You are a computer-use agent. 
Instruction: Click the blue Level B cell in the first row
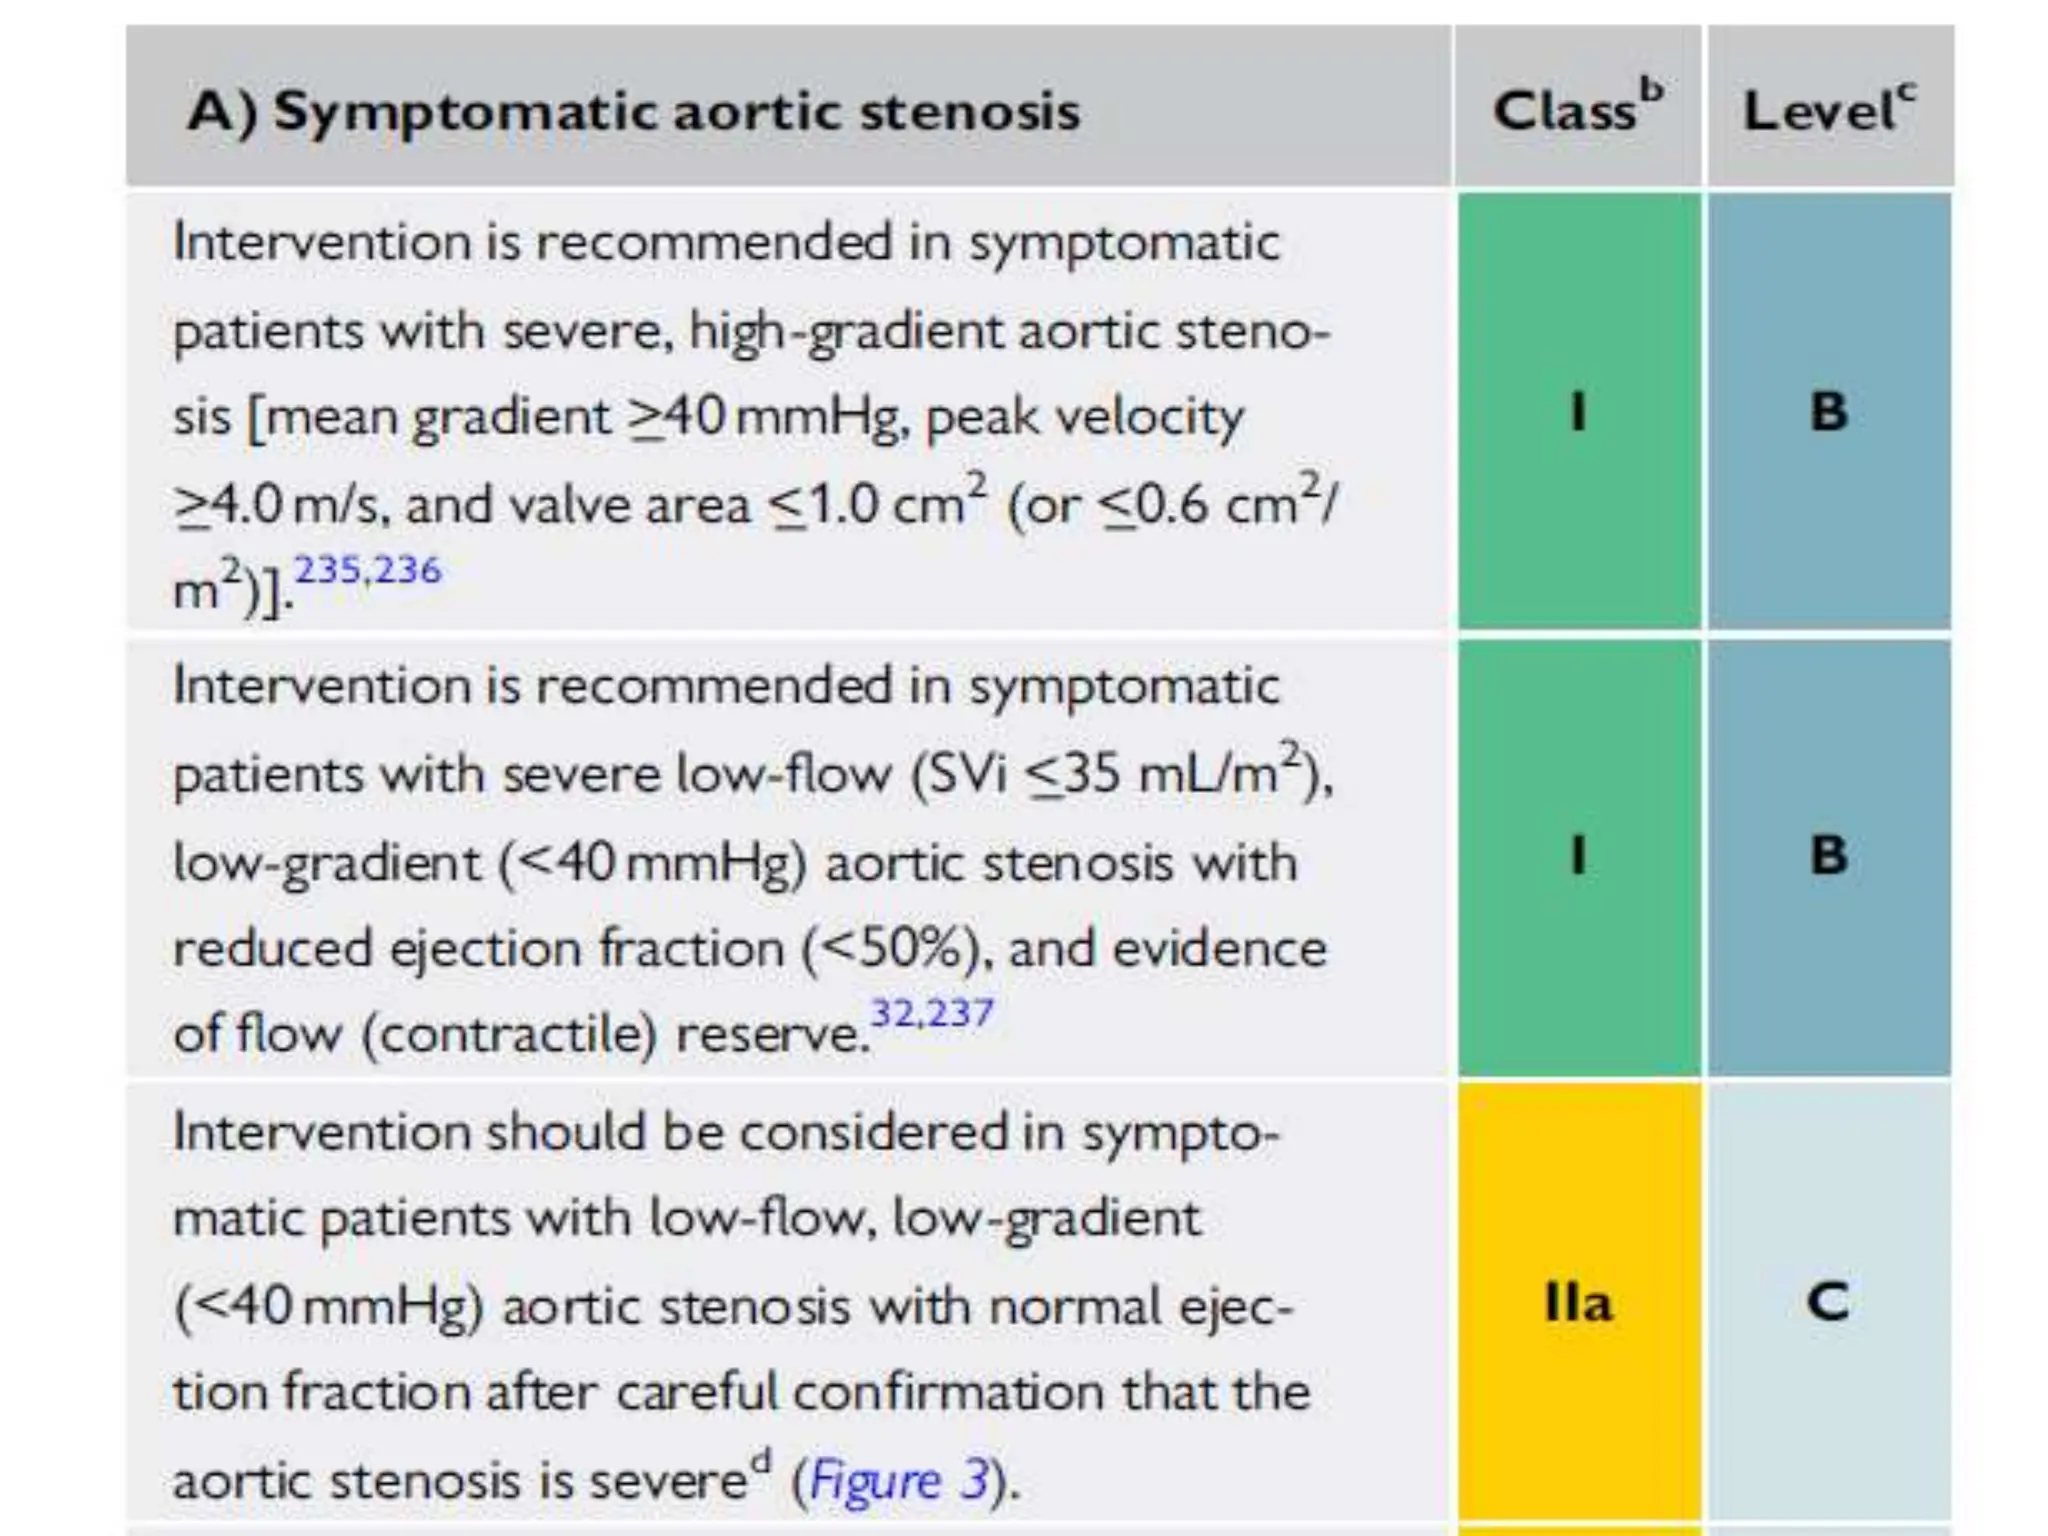(x=1829, y=411)
